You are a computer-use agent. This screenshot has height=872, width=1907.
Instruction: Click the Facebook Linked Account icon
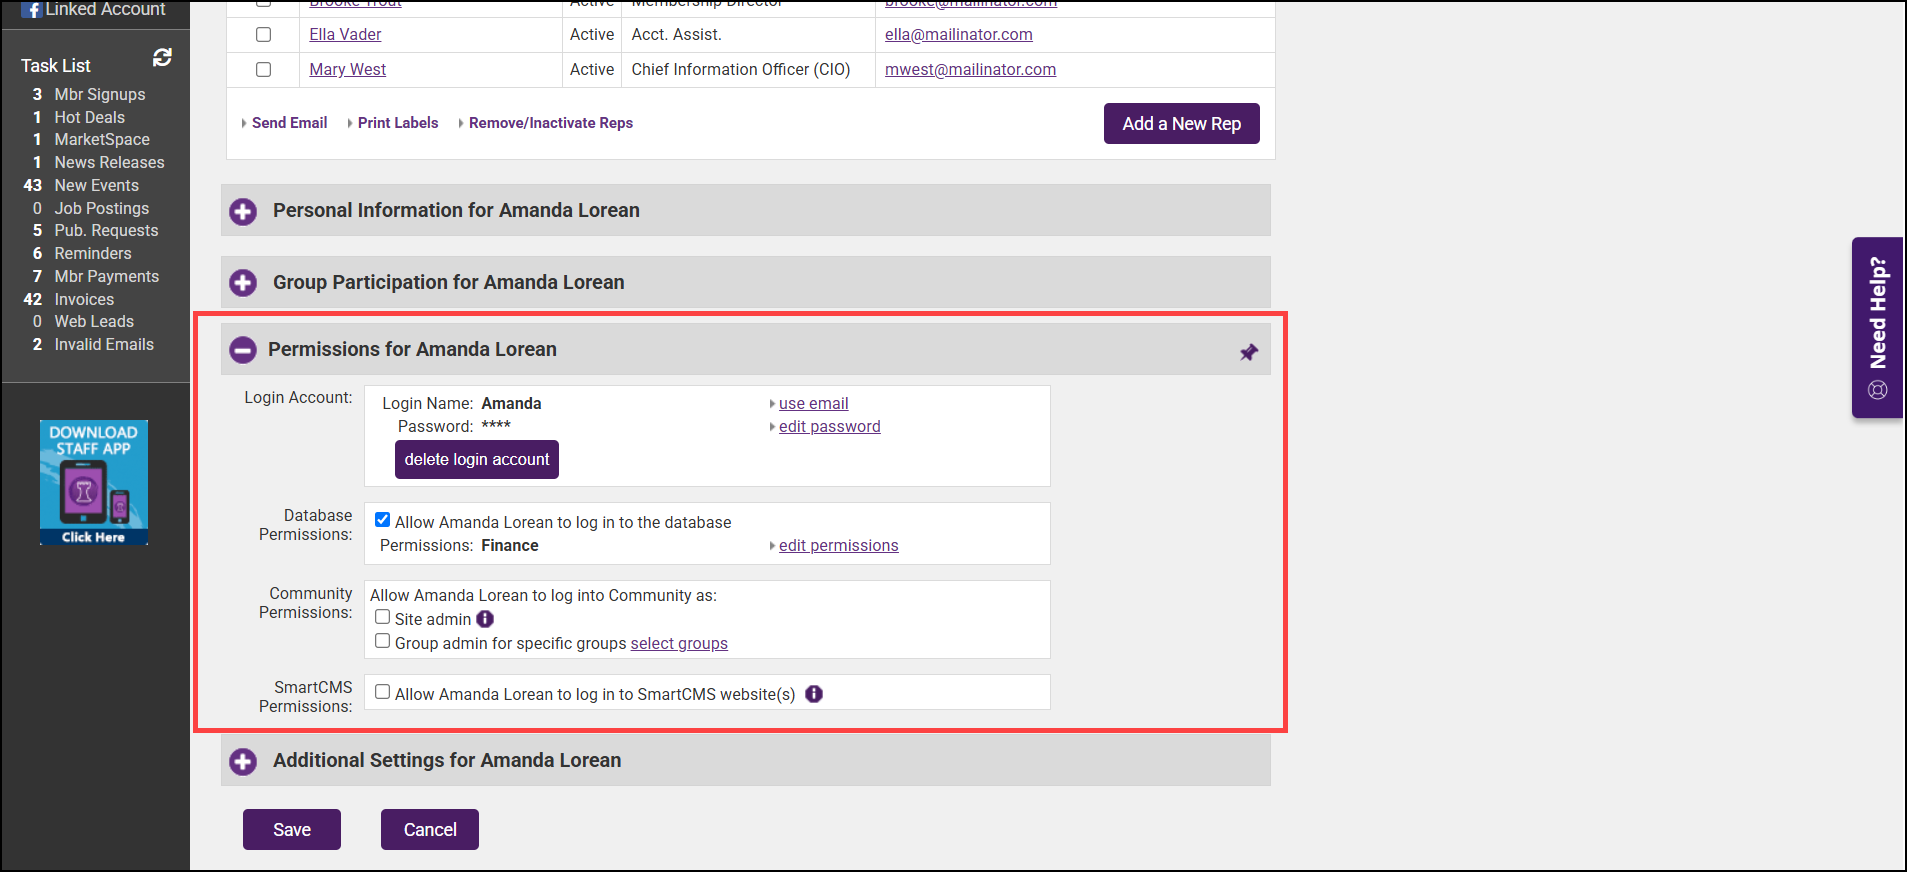point(31,9)
